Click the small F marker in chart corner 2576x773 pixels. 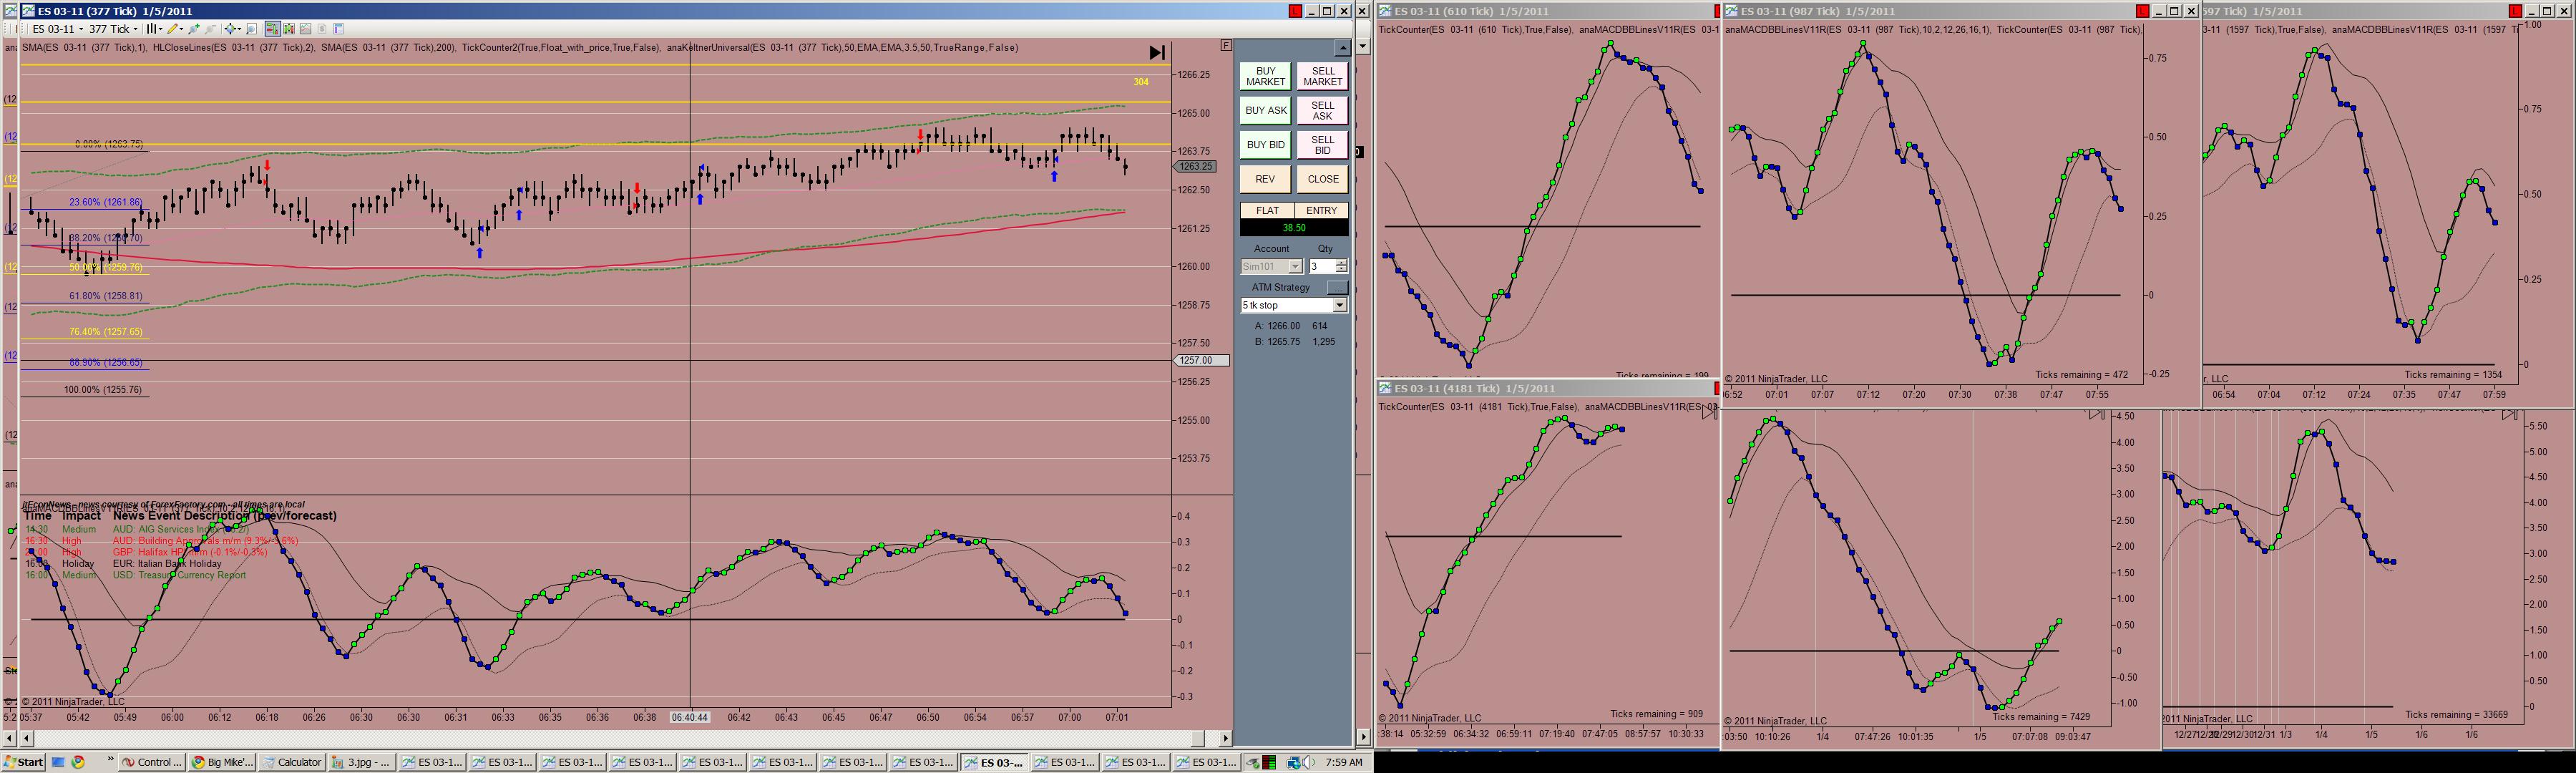click(x=1226, y=45)
